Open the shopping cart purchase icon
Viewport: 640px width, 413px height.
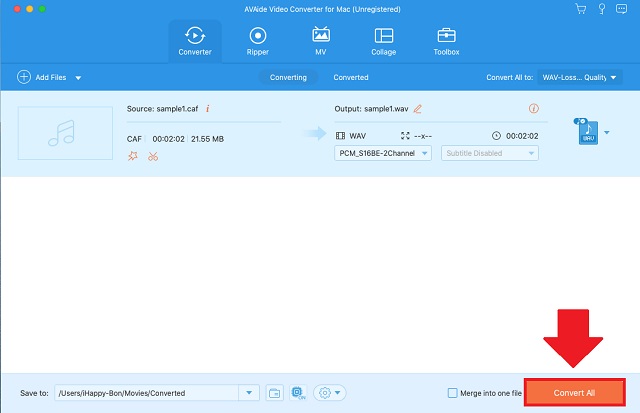580,9
